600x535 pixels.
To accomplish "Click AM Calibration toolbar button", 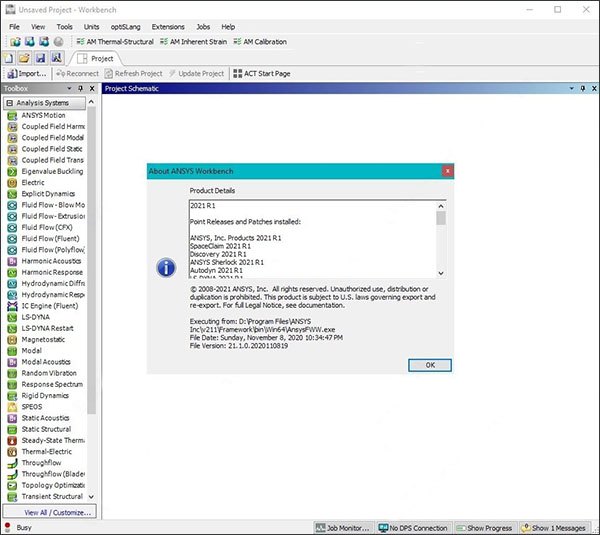I will click(260, 42).
